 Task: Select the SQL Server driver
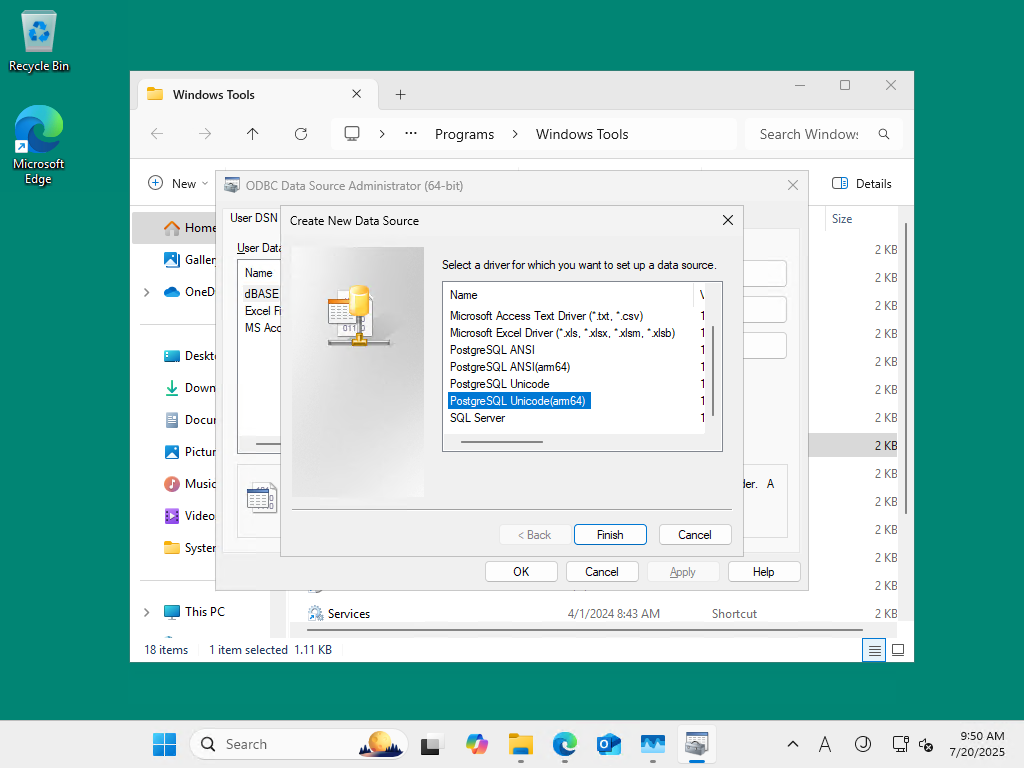point(477,418)
